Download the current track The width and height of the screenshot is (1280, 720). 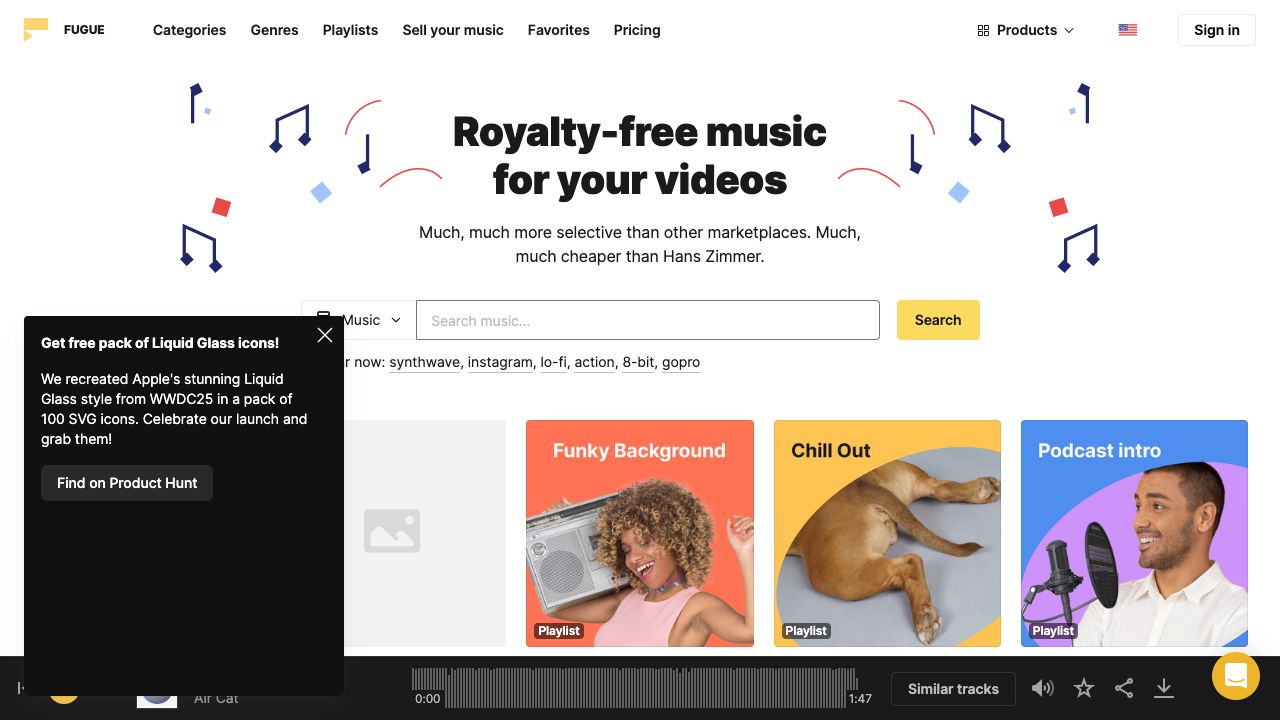coord(1164,688)
